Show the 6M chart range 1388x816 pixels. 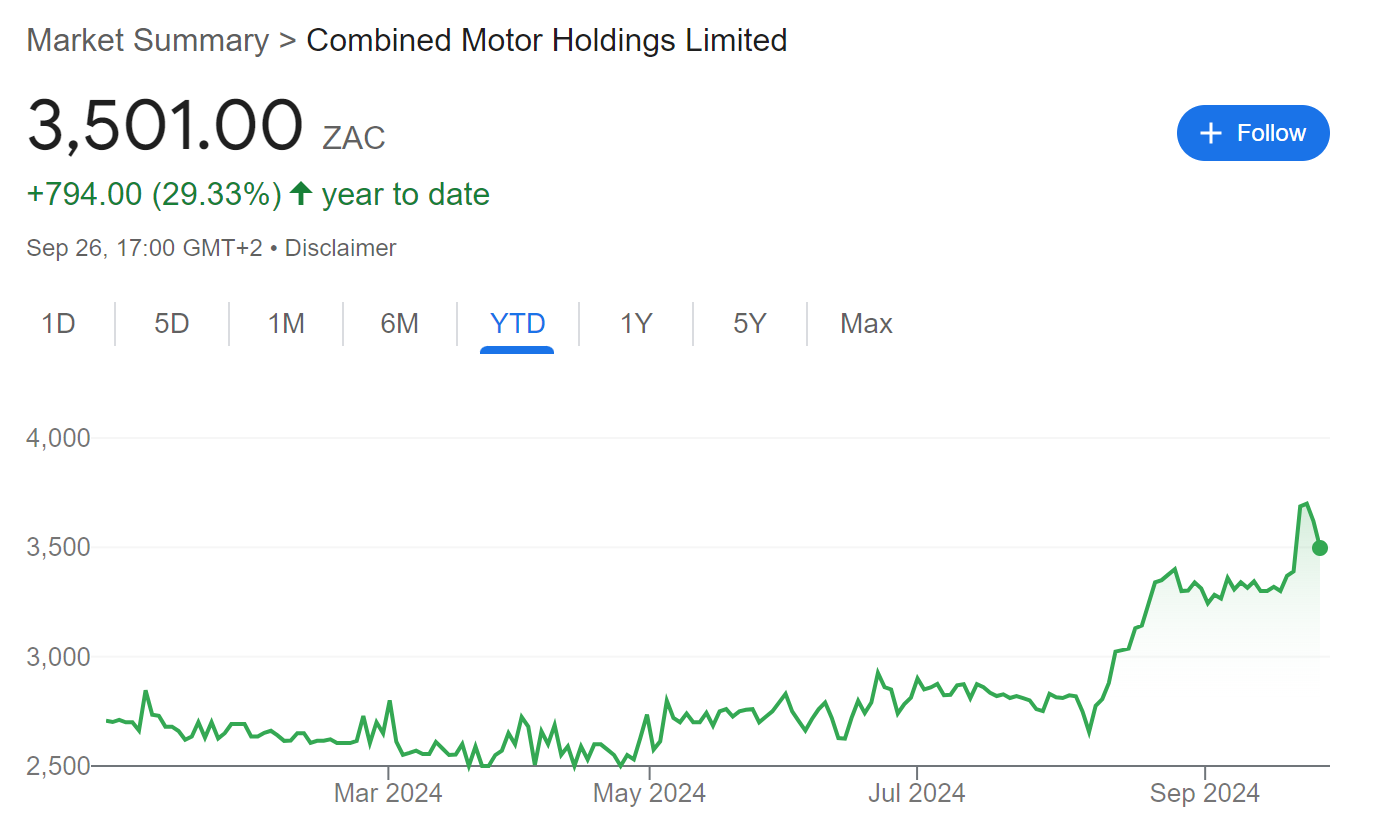[x=399, y=324]
